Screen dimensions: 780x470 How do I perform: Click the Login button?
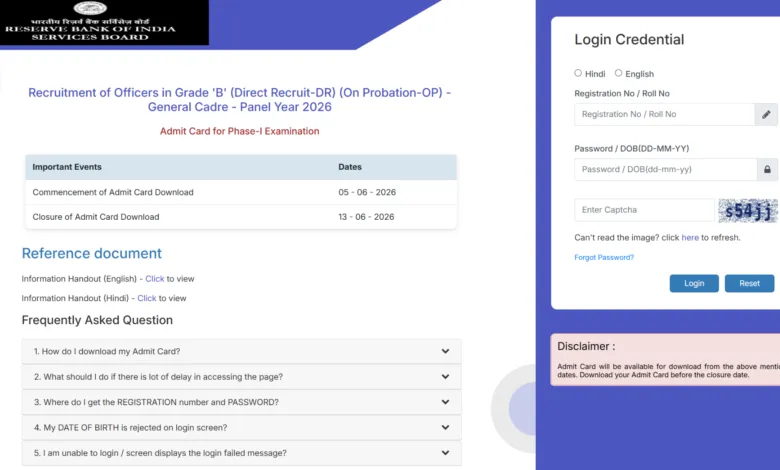click(694, 283)
